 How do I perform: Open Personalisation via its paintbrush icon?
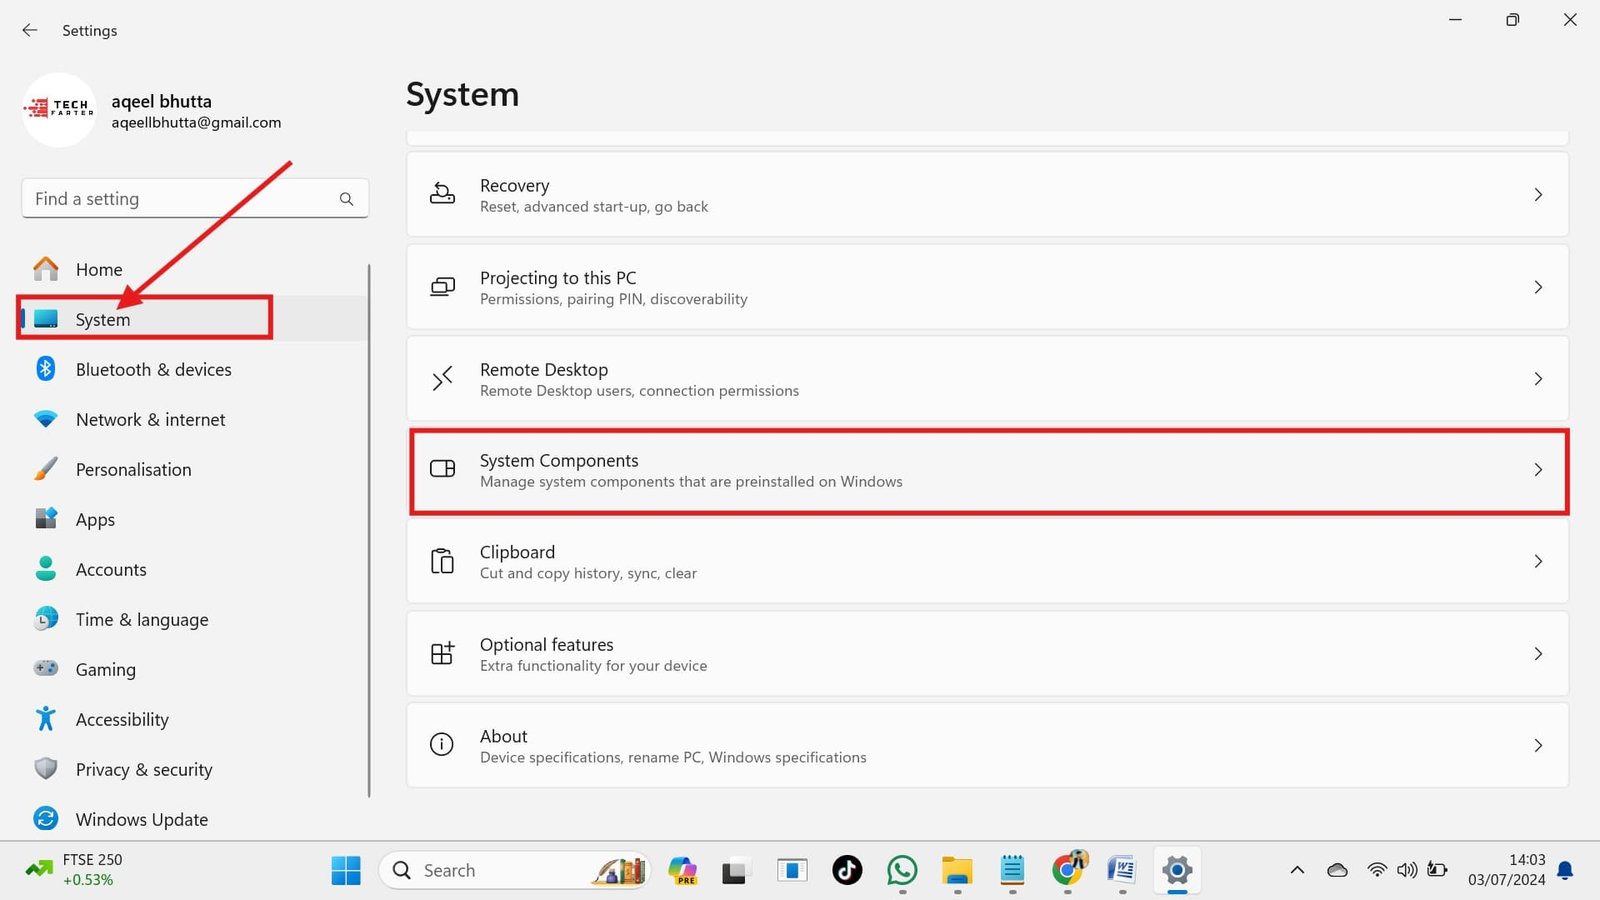click(x=46, y=469)
